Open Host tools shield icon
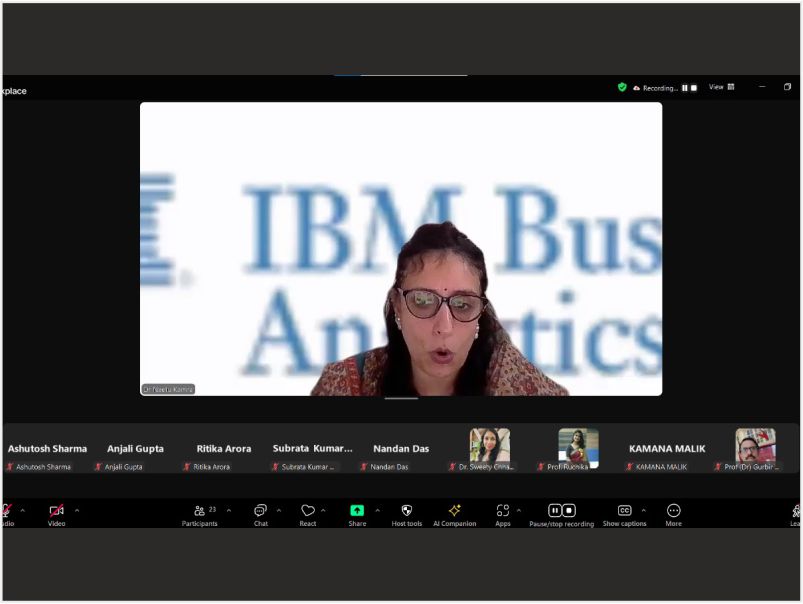803x604 pixels. tap(406, 511)
